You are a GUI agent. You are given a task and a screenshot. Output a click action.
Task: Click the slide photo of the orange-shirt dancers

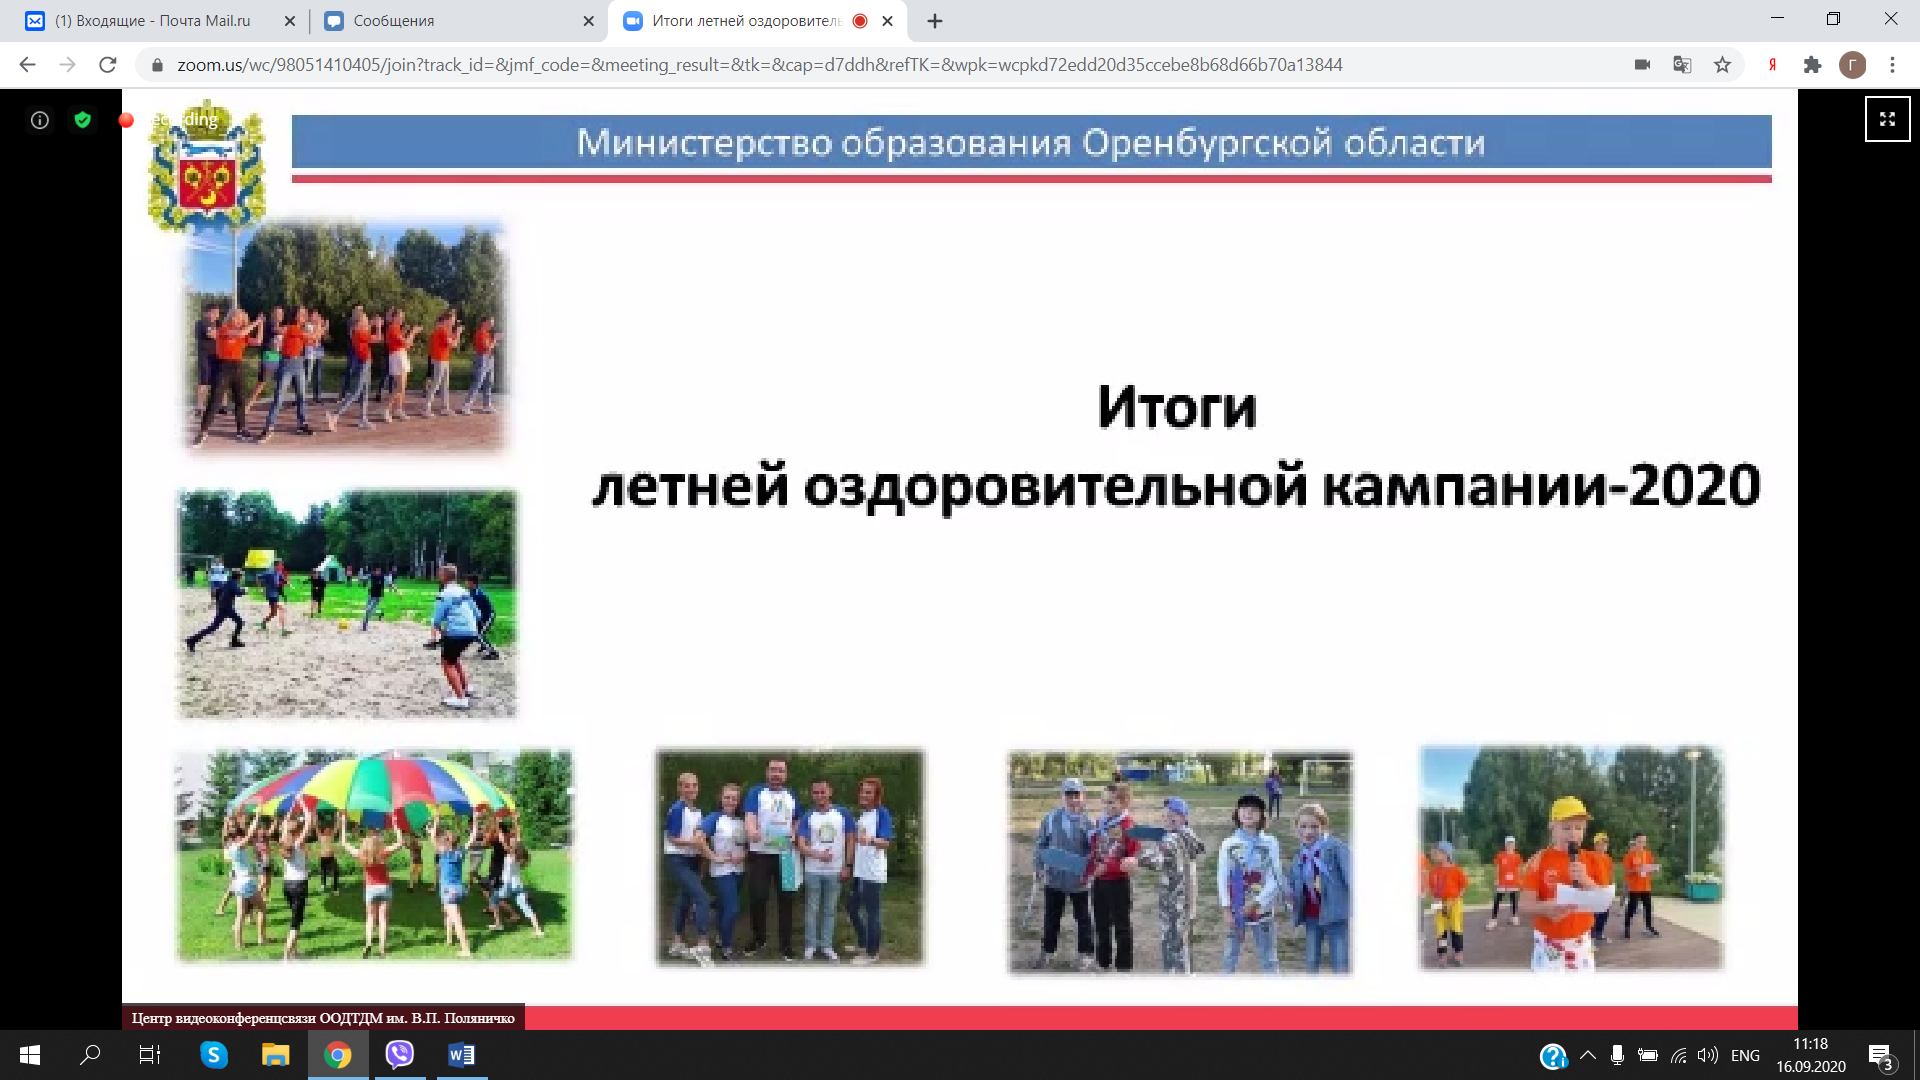[x=347, y=337]
